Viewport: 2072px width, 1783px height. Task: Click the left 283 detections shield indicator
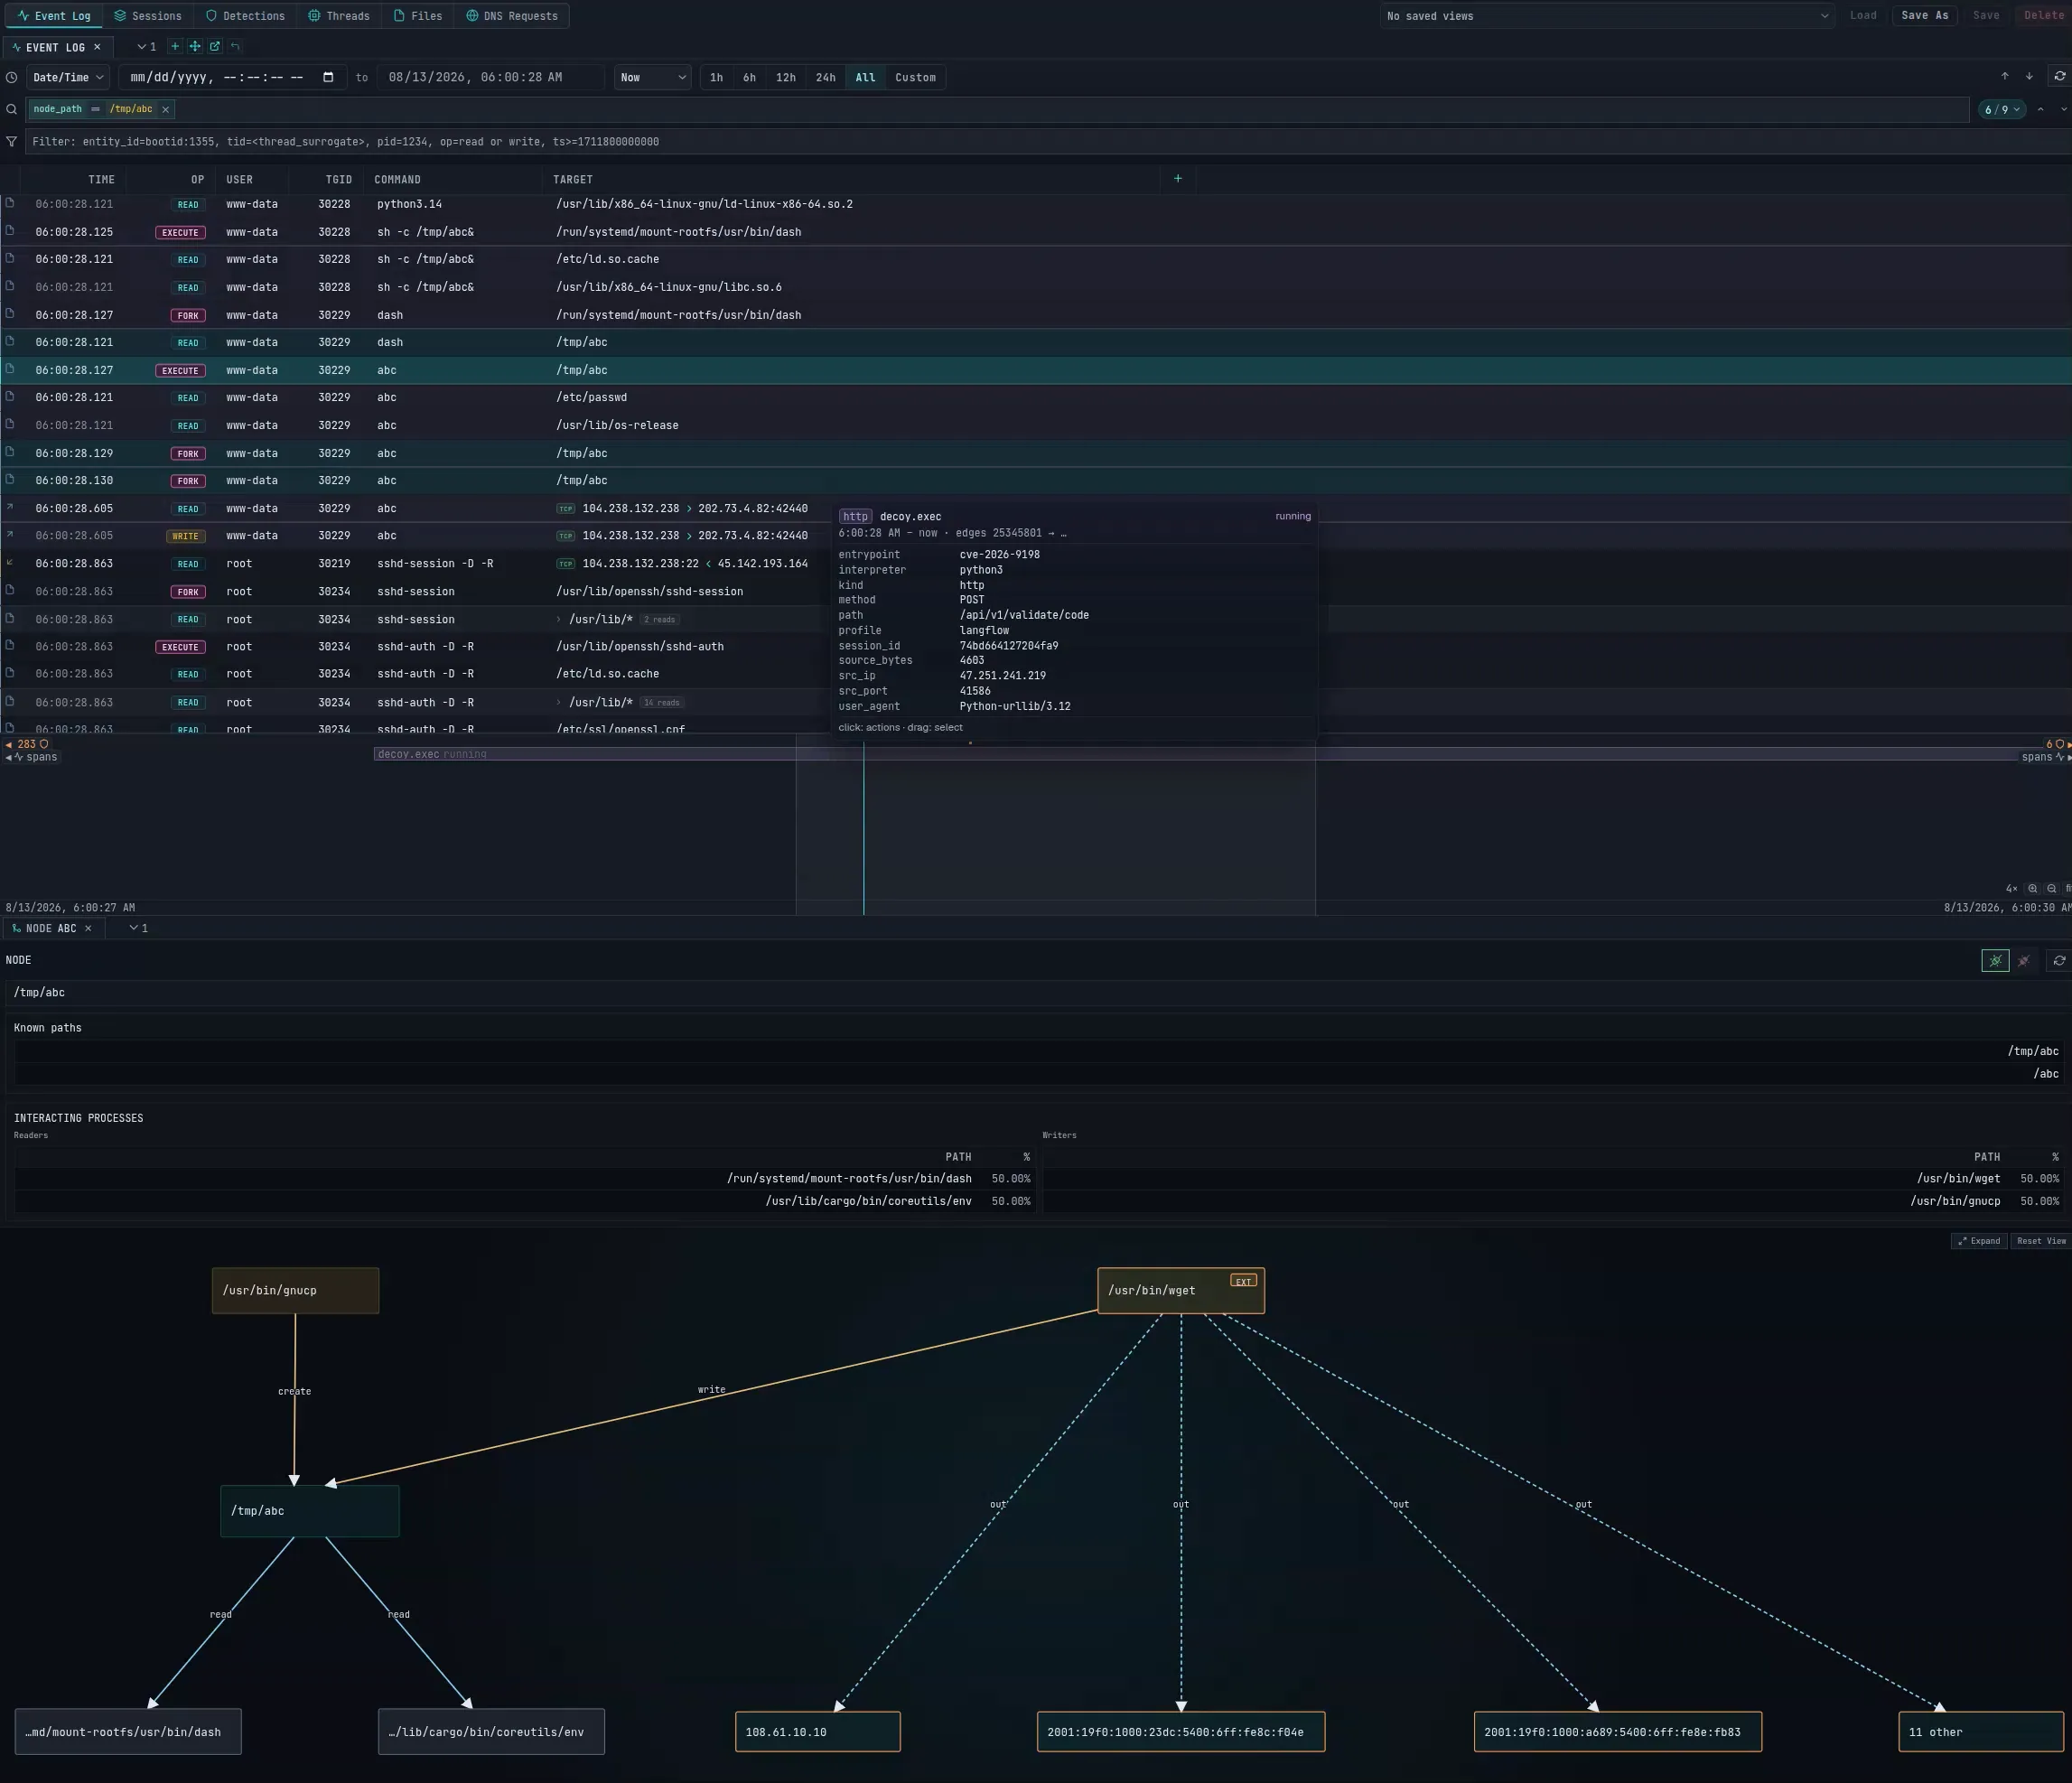coord(27,744)
